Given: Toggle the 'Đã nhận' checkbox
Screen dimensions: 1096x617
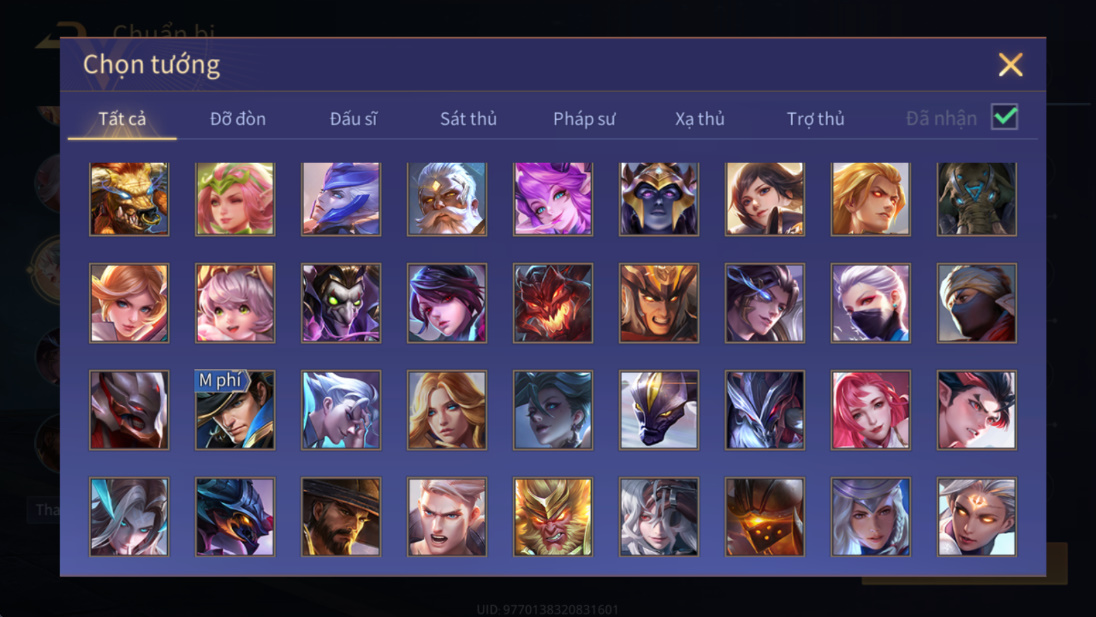Looking at the screenshot, I should tap(1004, 117).
